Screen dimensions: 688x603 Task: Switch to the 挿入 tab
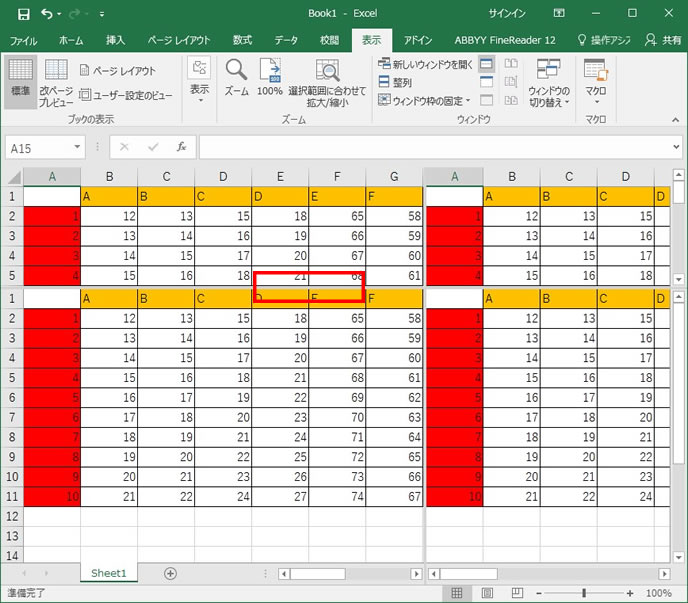coord(115,40)
